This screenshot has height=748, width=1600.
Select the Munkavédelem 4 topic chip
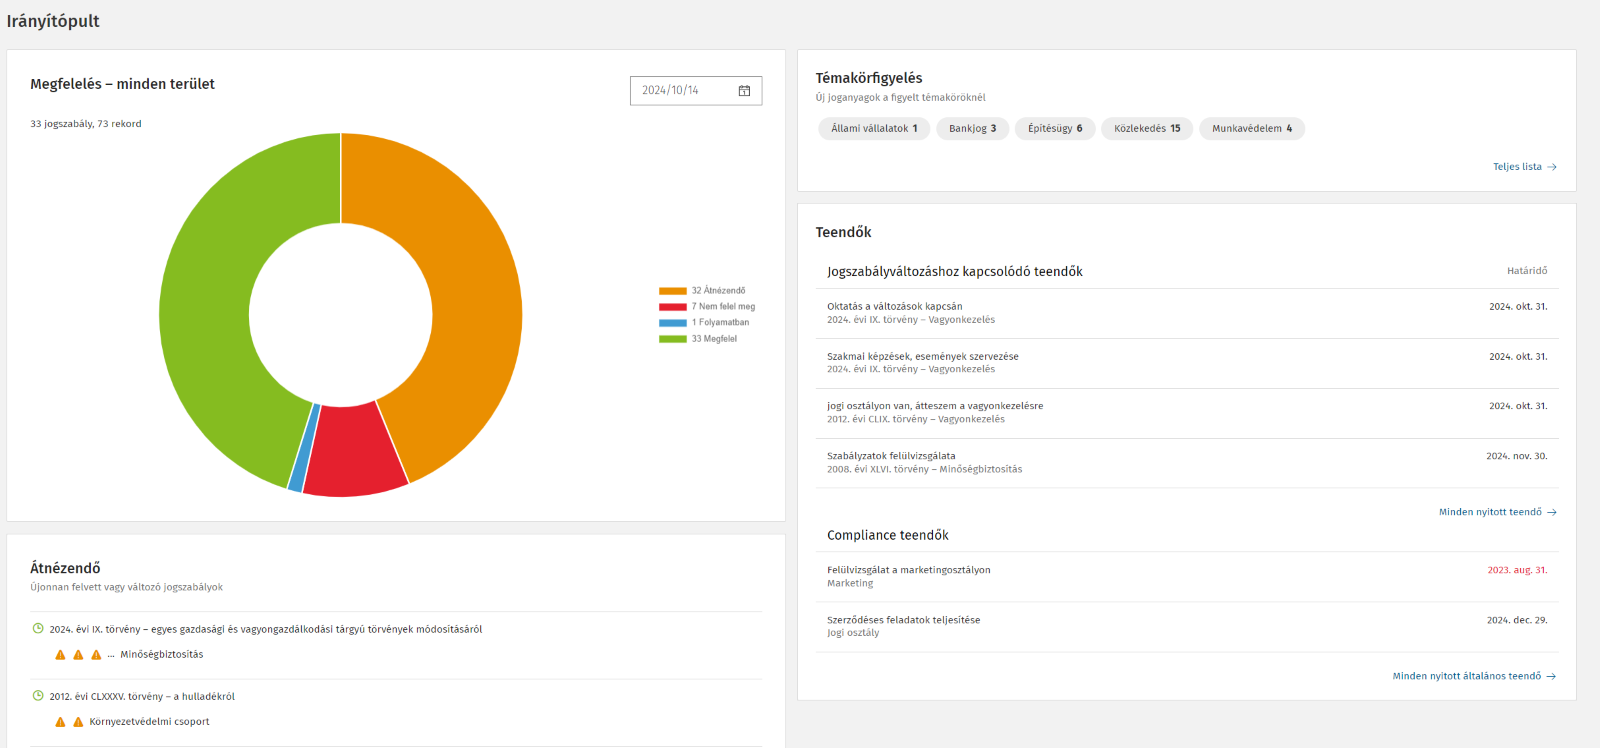point(1251,129)
